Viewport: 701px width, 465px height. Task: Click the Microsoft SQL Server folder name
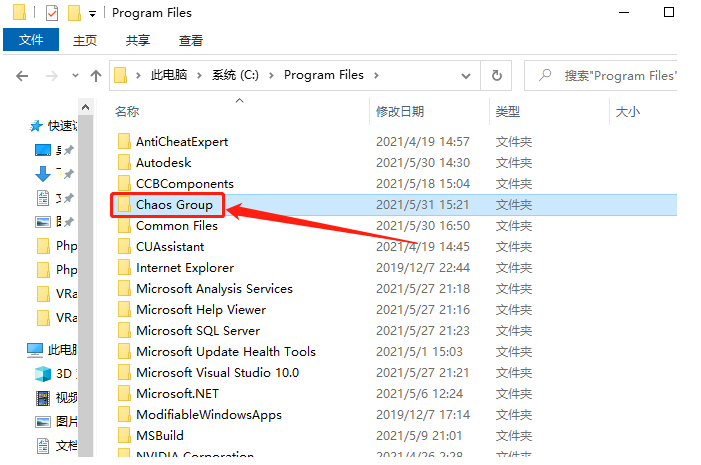(x=198, y=330)
